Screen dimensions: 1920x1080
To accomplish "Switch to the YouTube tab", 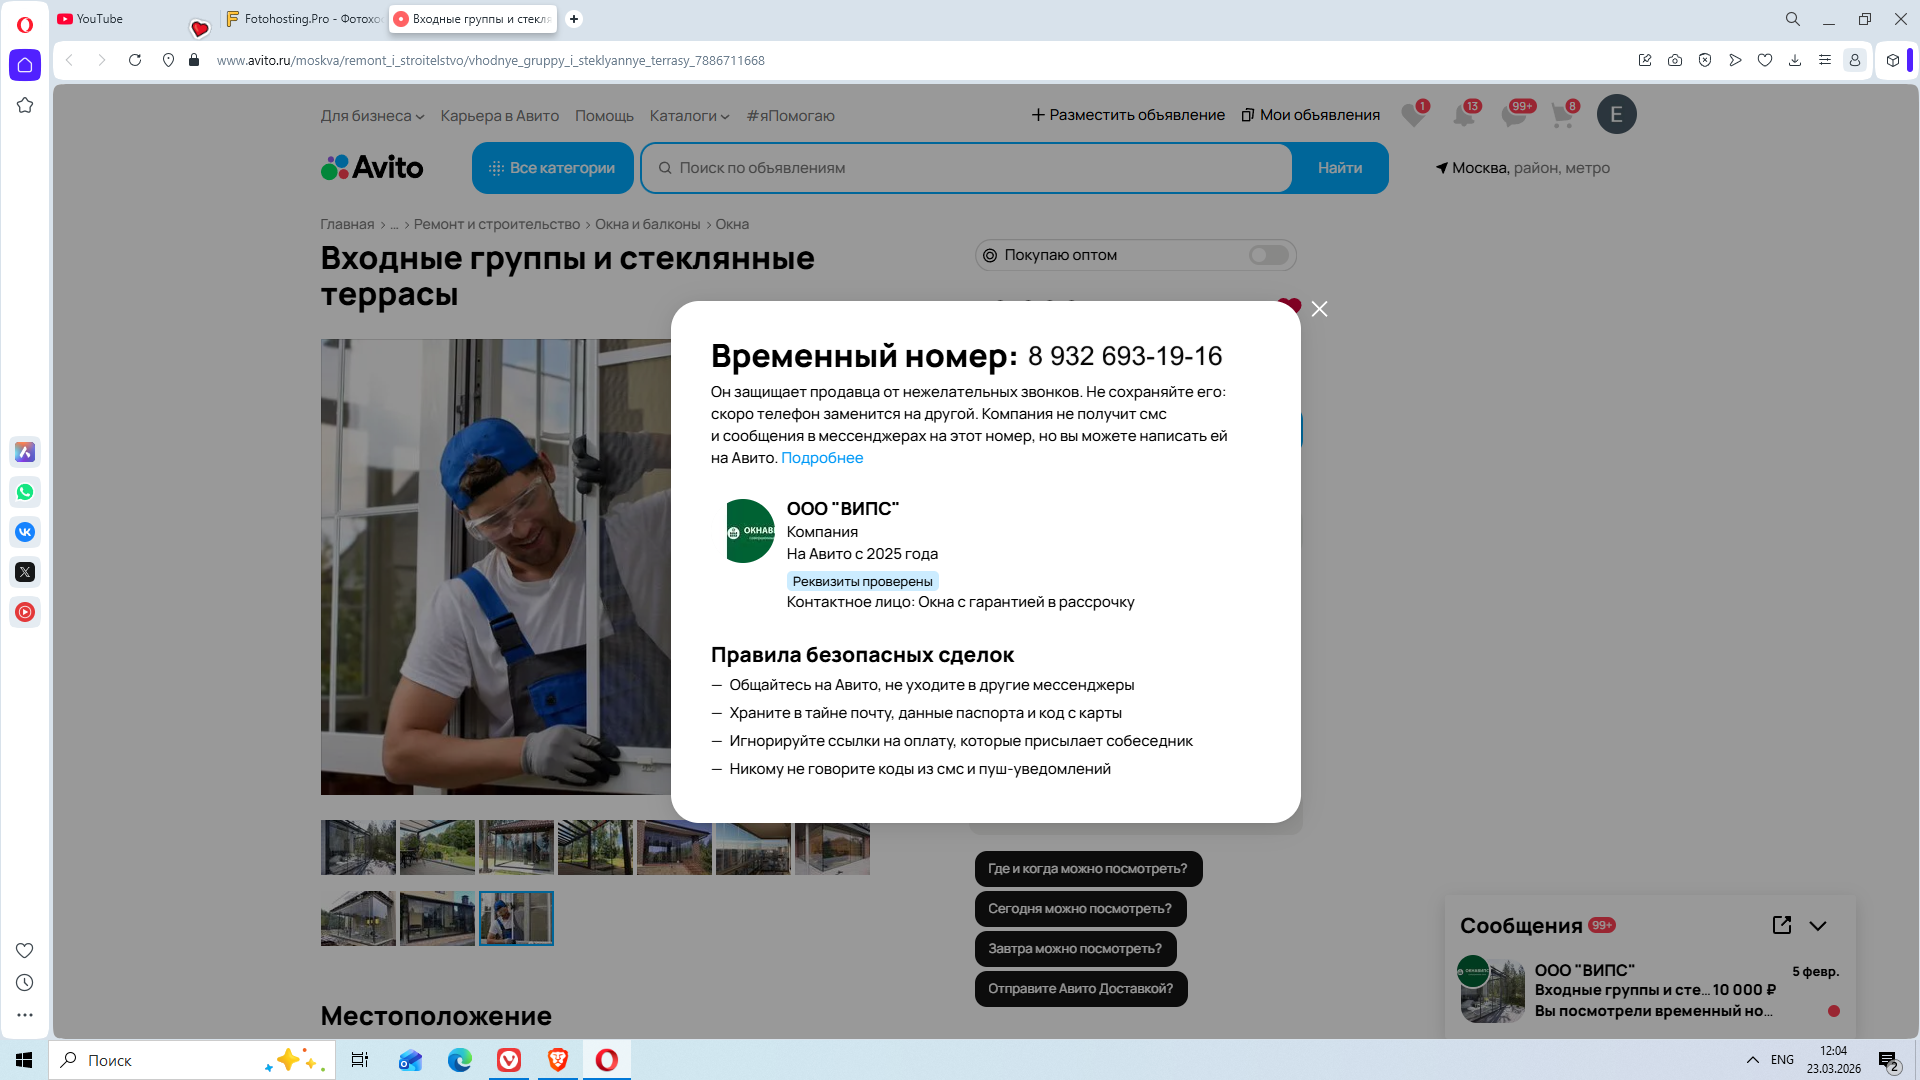I will click(100, 19).
